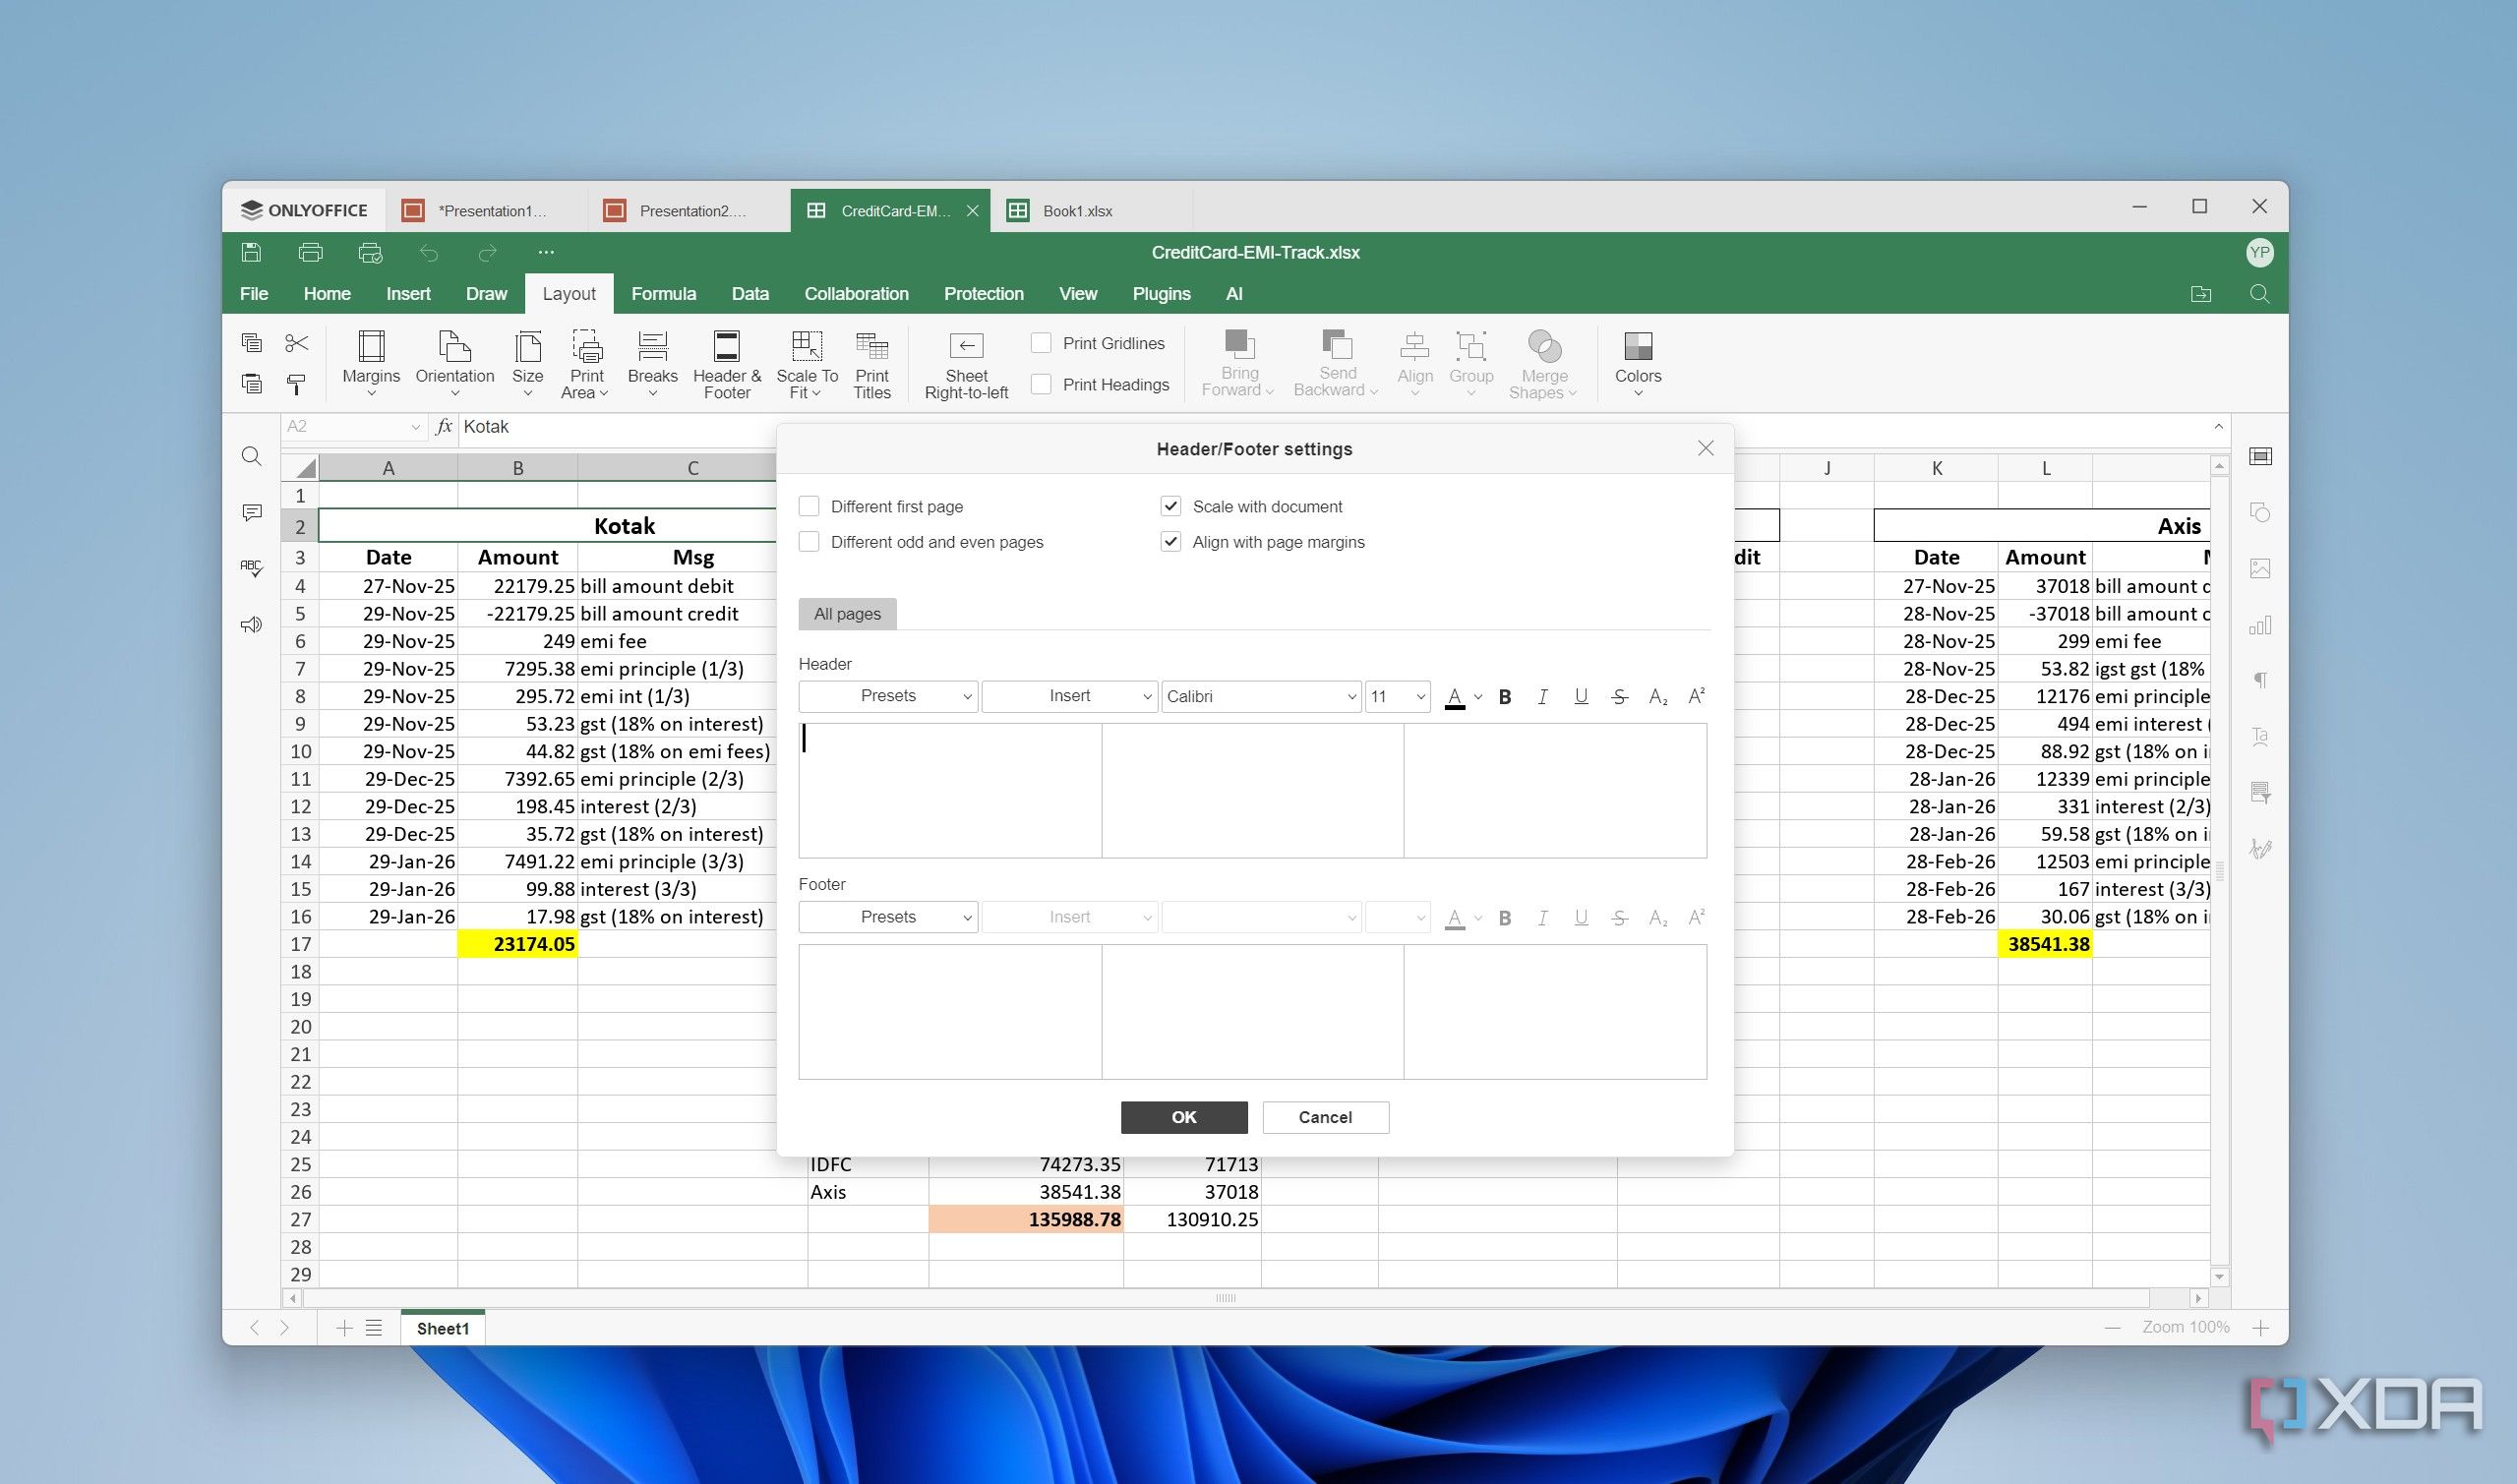
Task: Open the font size 11 dropdown
Action: [x=1397, y=696]
